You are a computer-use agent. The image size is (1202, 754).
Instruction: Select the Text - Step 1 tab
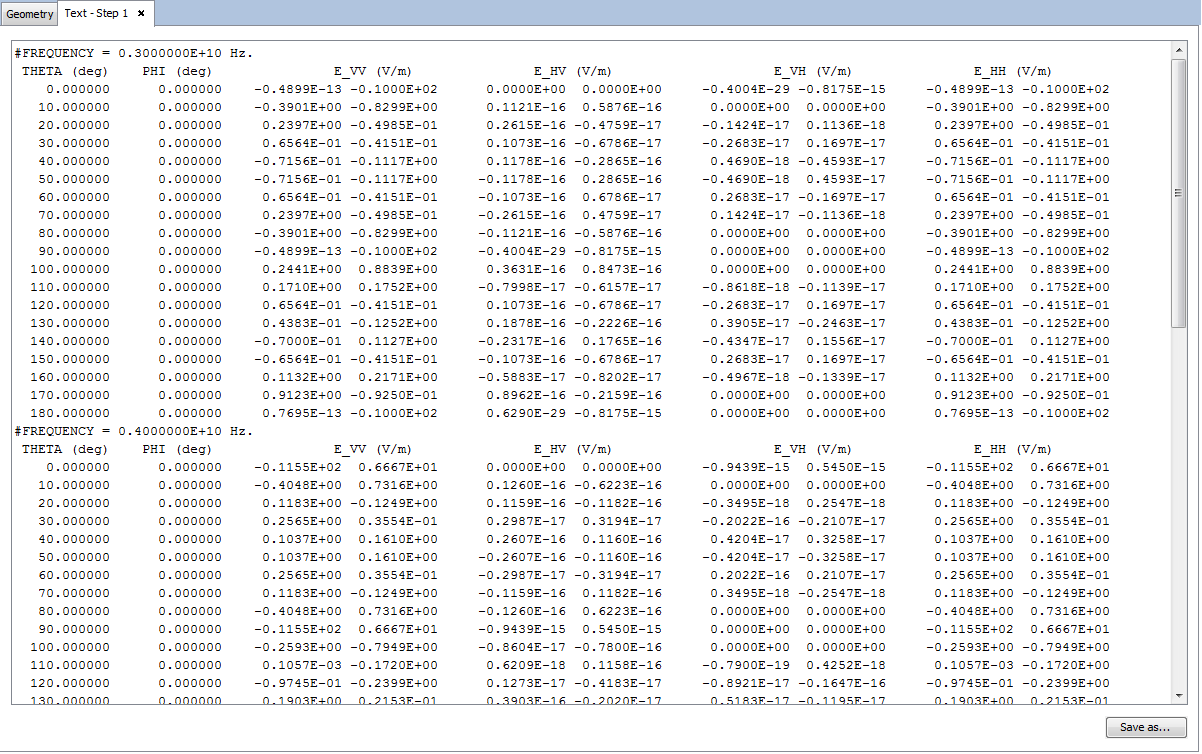pyautogui.click(x=96, y=13)
